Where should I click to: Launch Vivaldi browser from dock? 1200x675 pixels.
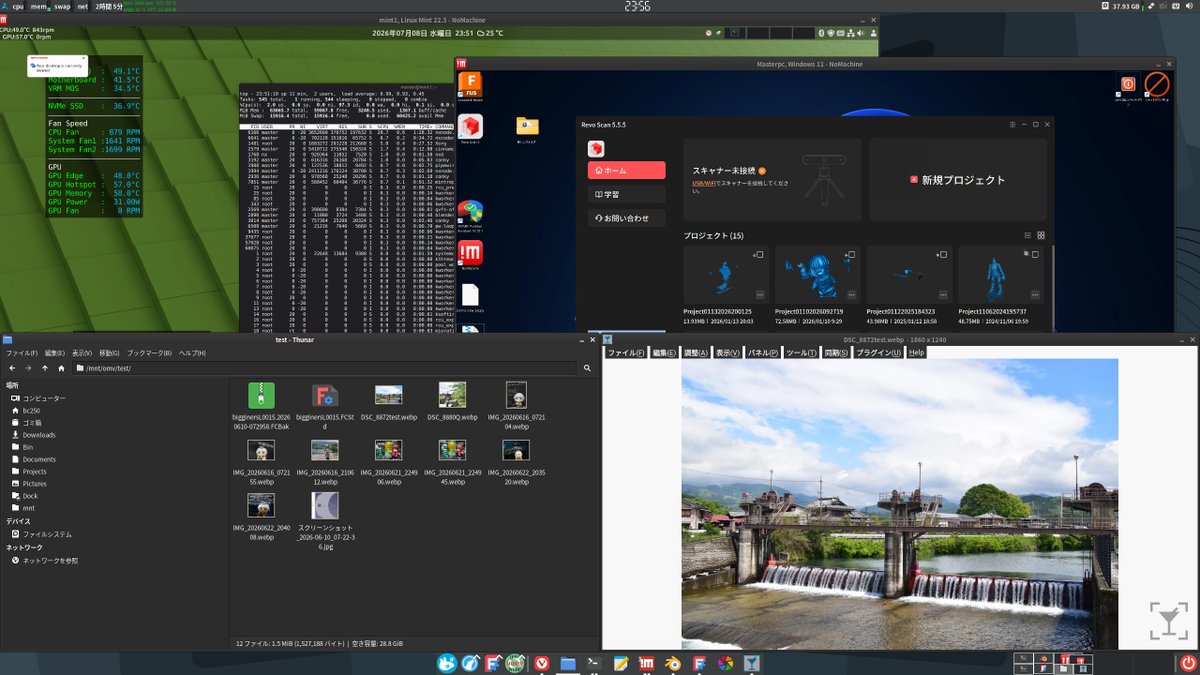pyautogui.click(x=542, y=663)
